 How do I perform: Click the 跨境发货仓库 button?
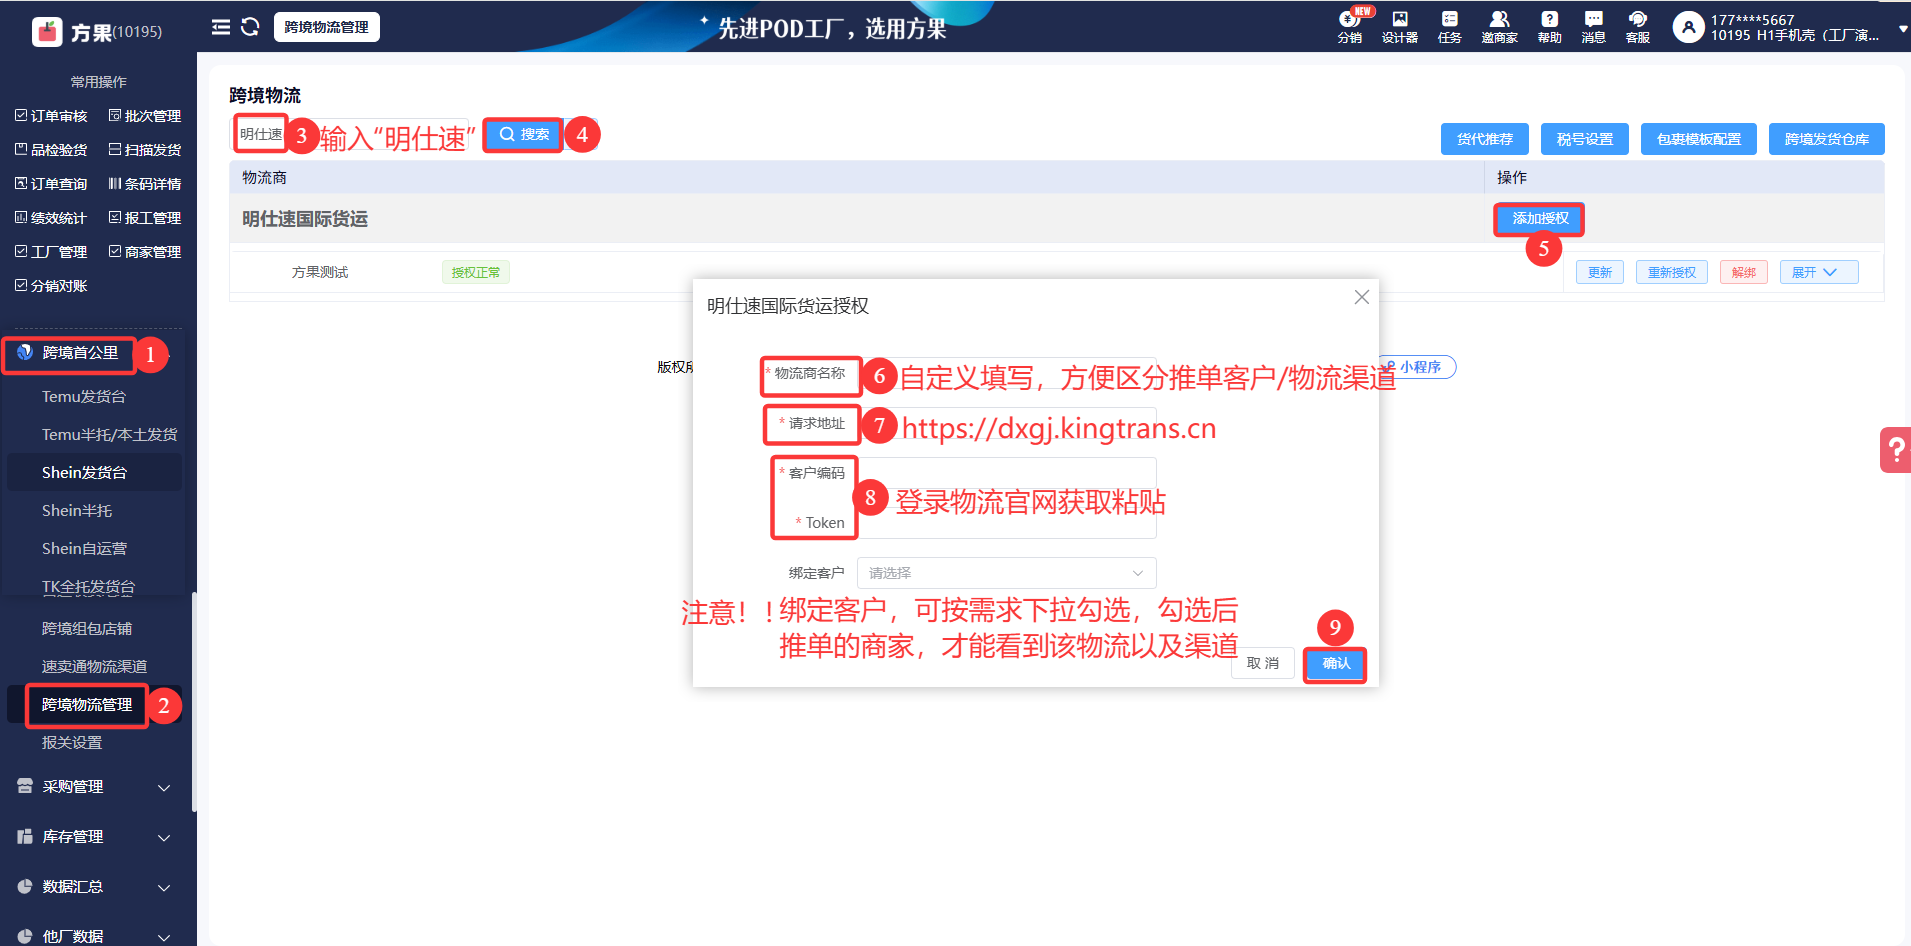(x=1827, y=139)
